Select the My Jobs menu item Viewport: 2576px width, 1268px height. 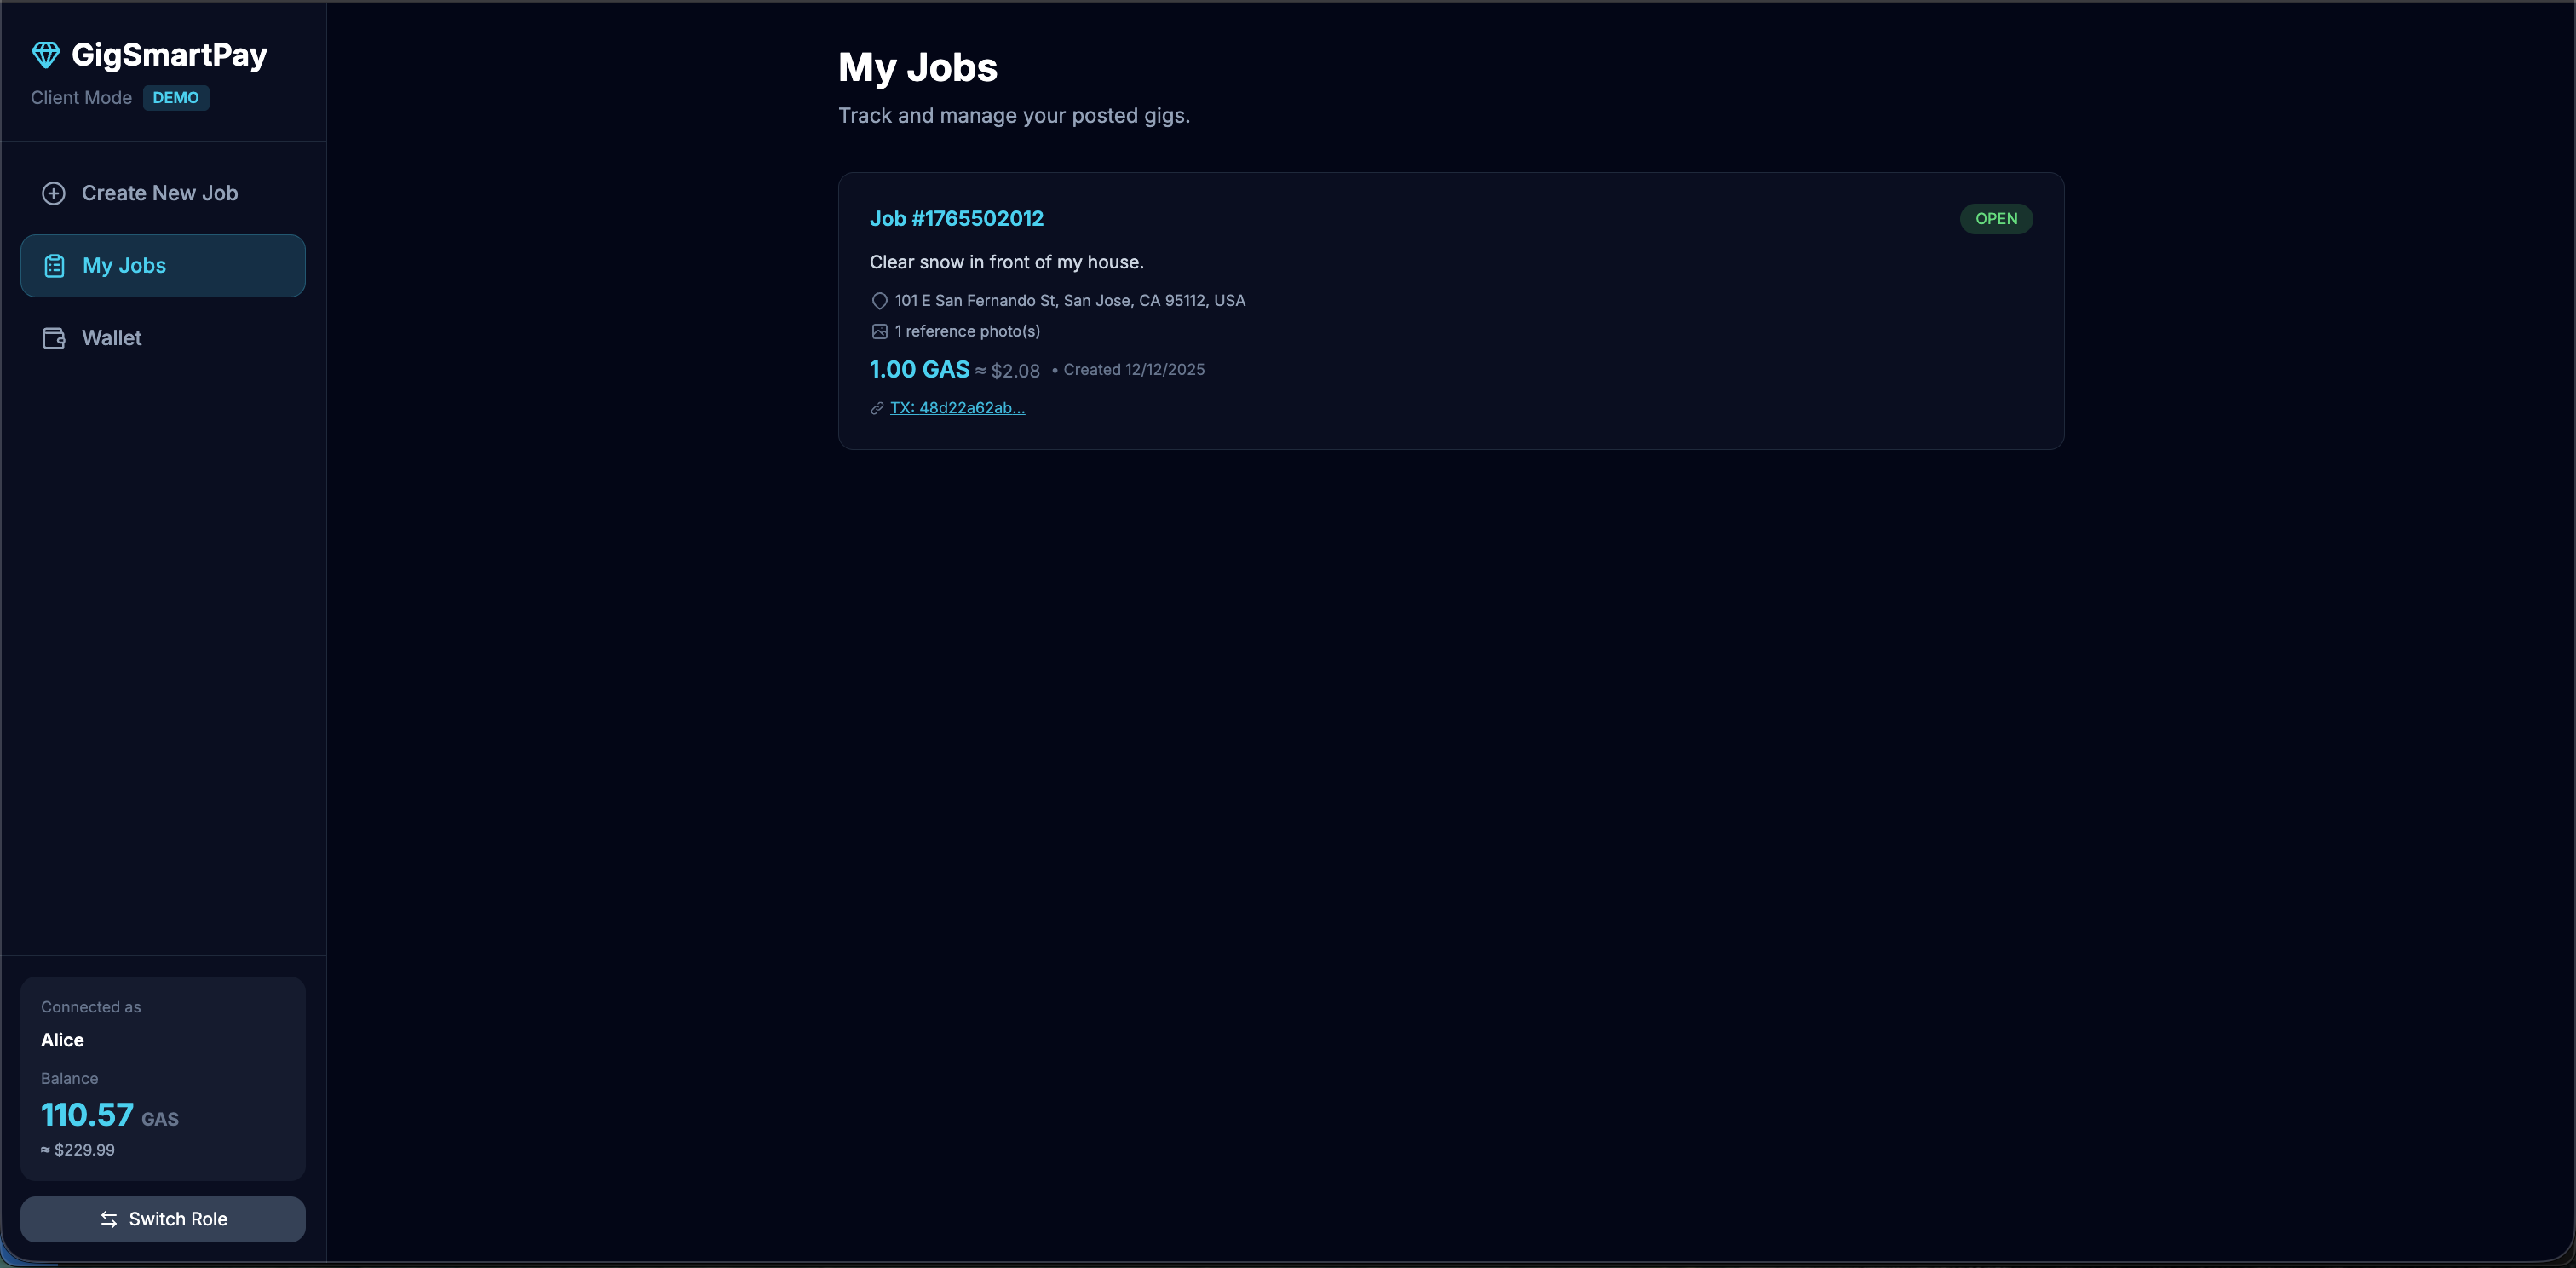coord(124,266)
